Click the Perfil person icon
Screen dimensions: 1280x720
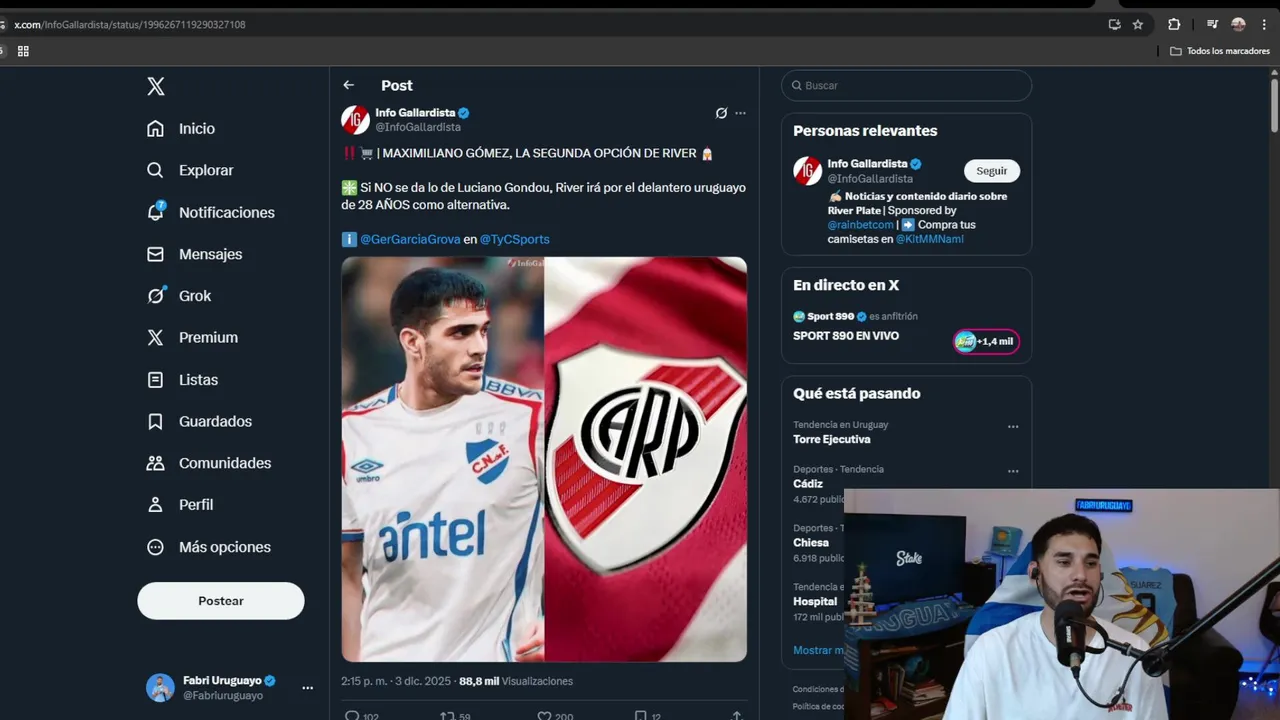155,505
